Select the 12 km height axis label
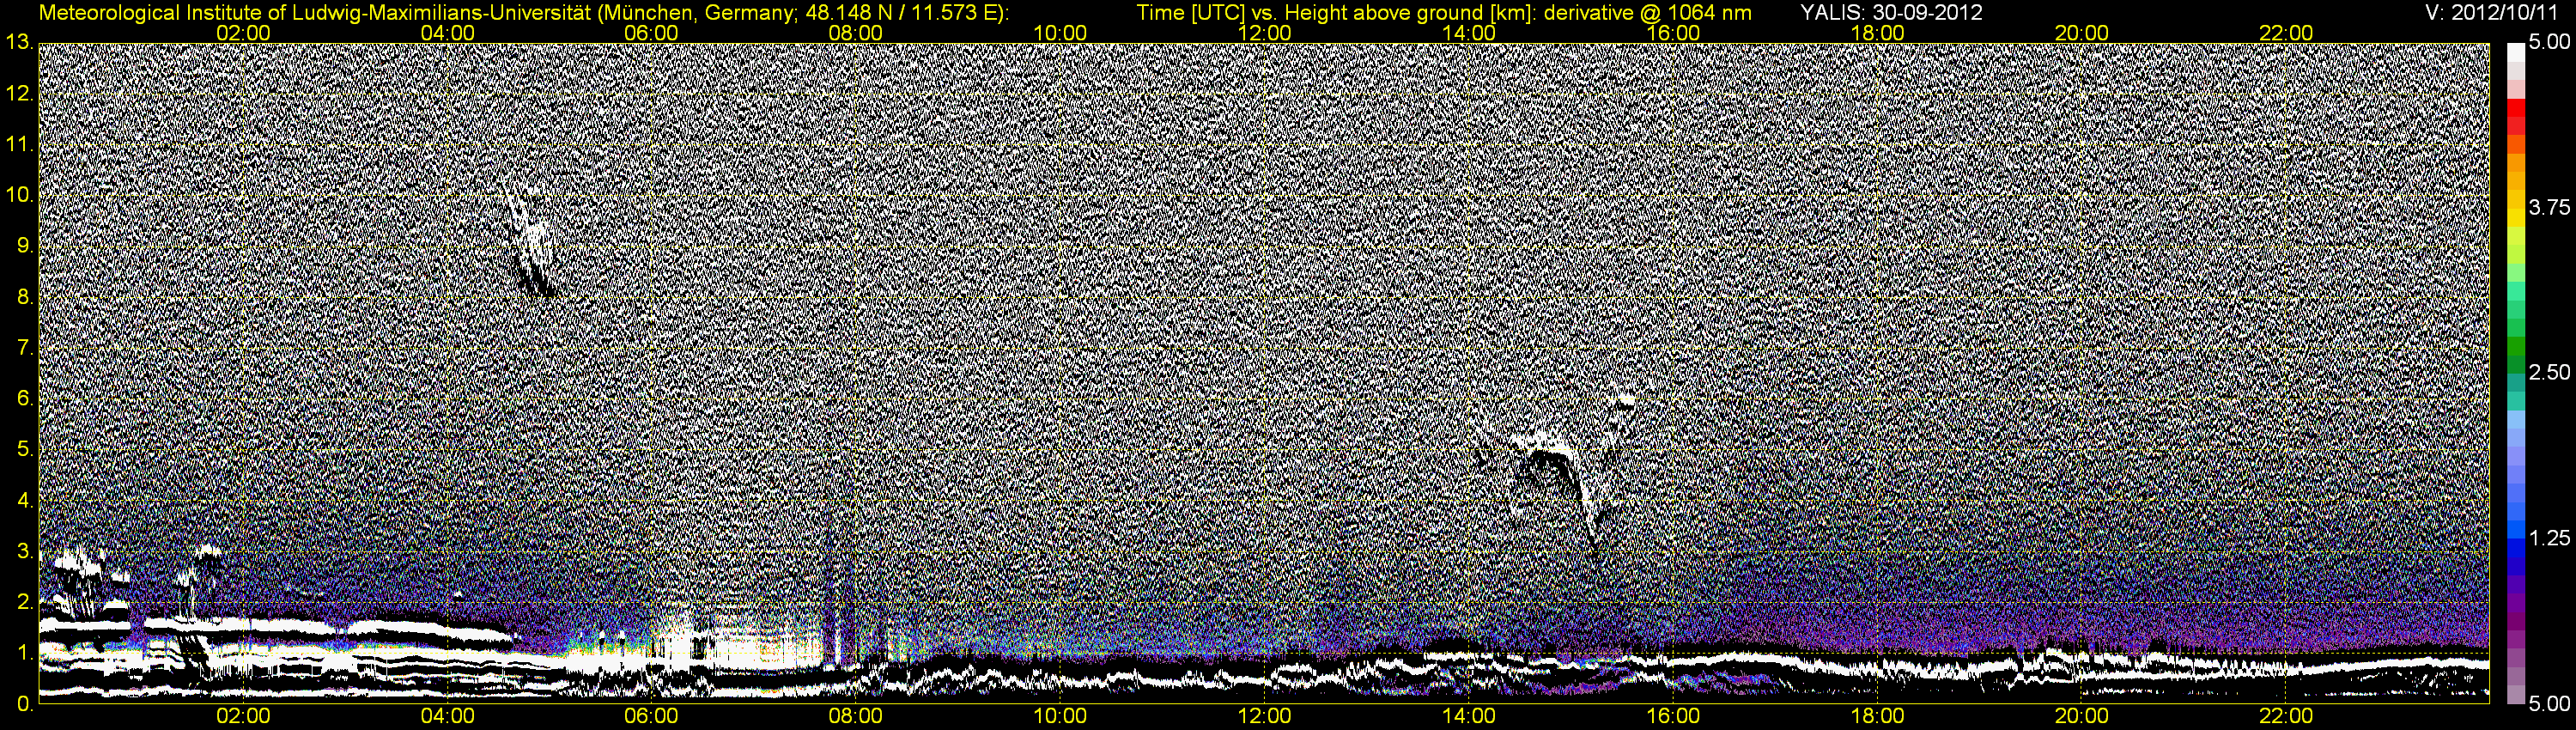Screen dimensions: 2576x730 [x=19, y=94]
